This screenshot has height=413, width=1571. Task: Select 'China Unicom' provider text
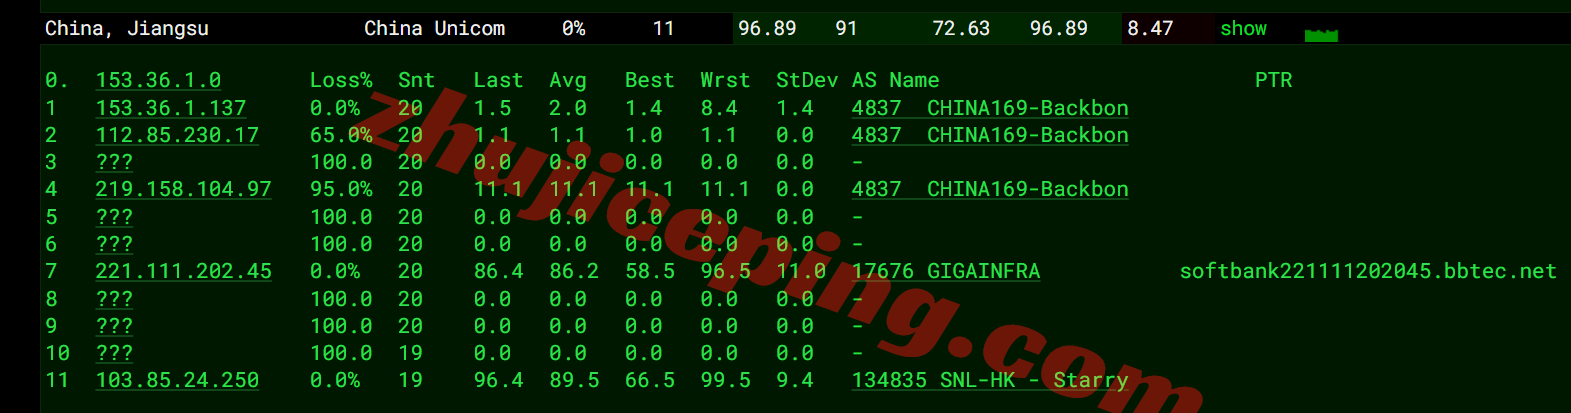pos(434,28)
